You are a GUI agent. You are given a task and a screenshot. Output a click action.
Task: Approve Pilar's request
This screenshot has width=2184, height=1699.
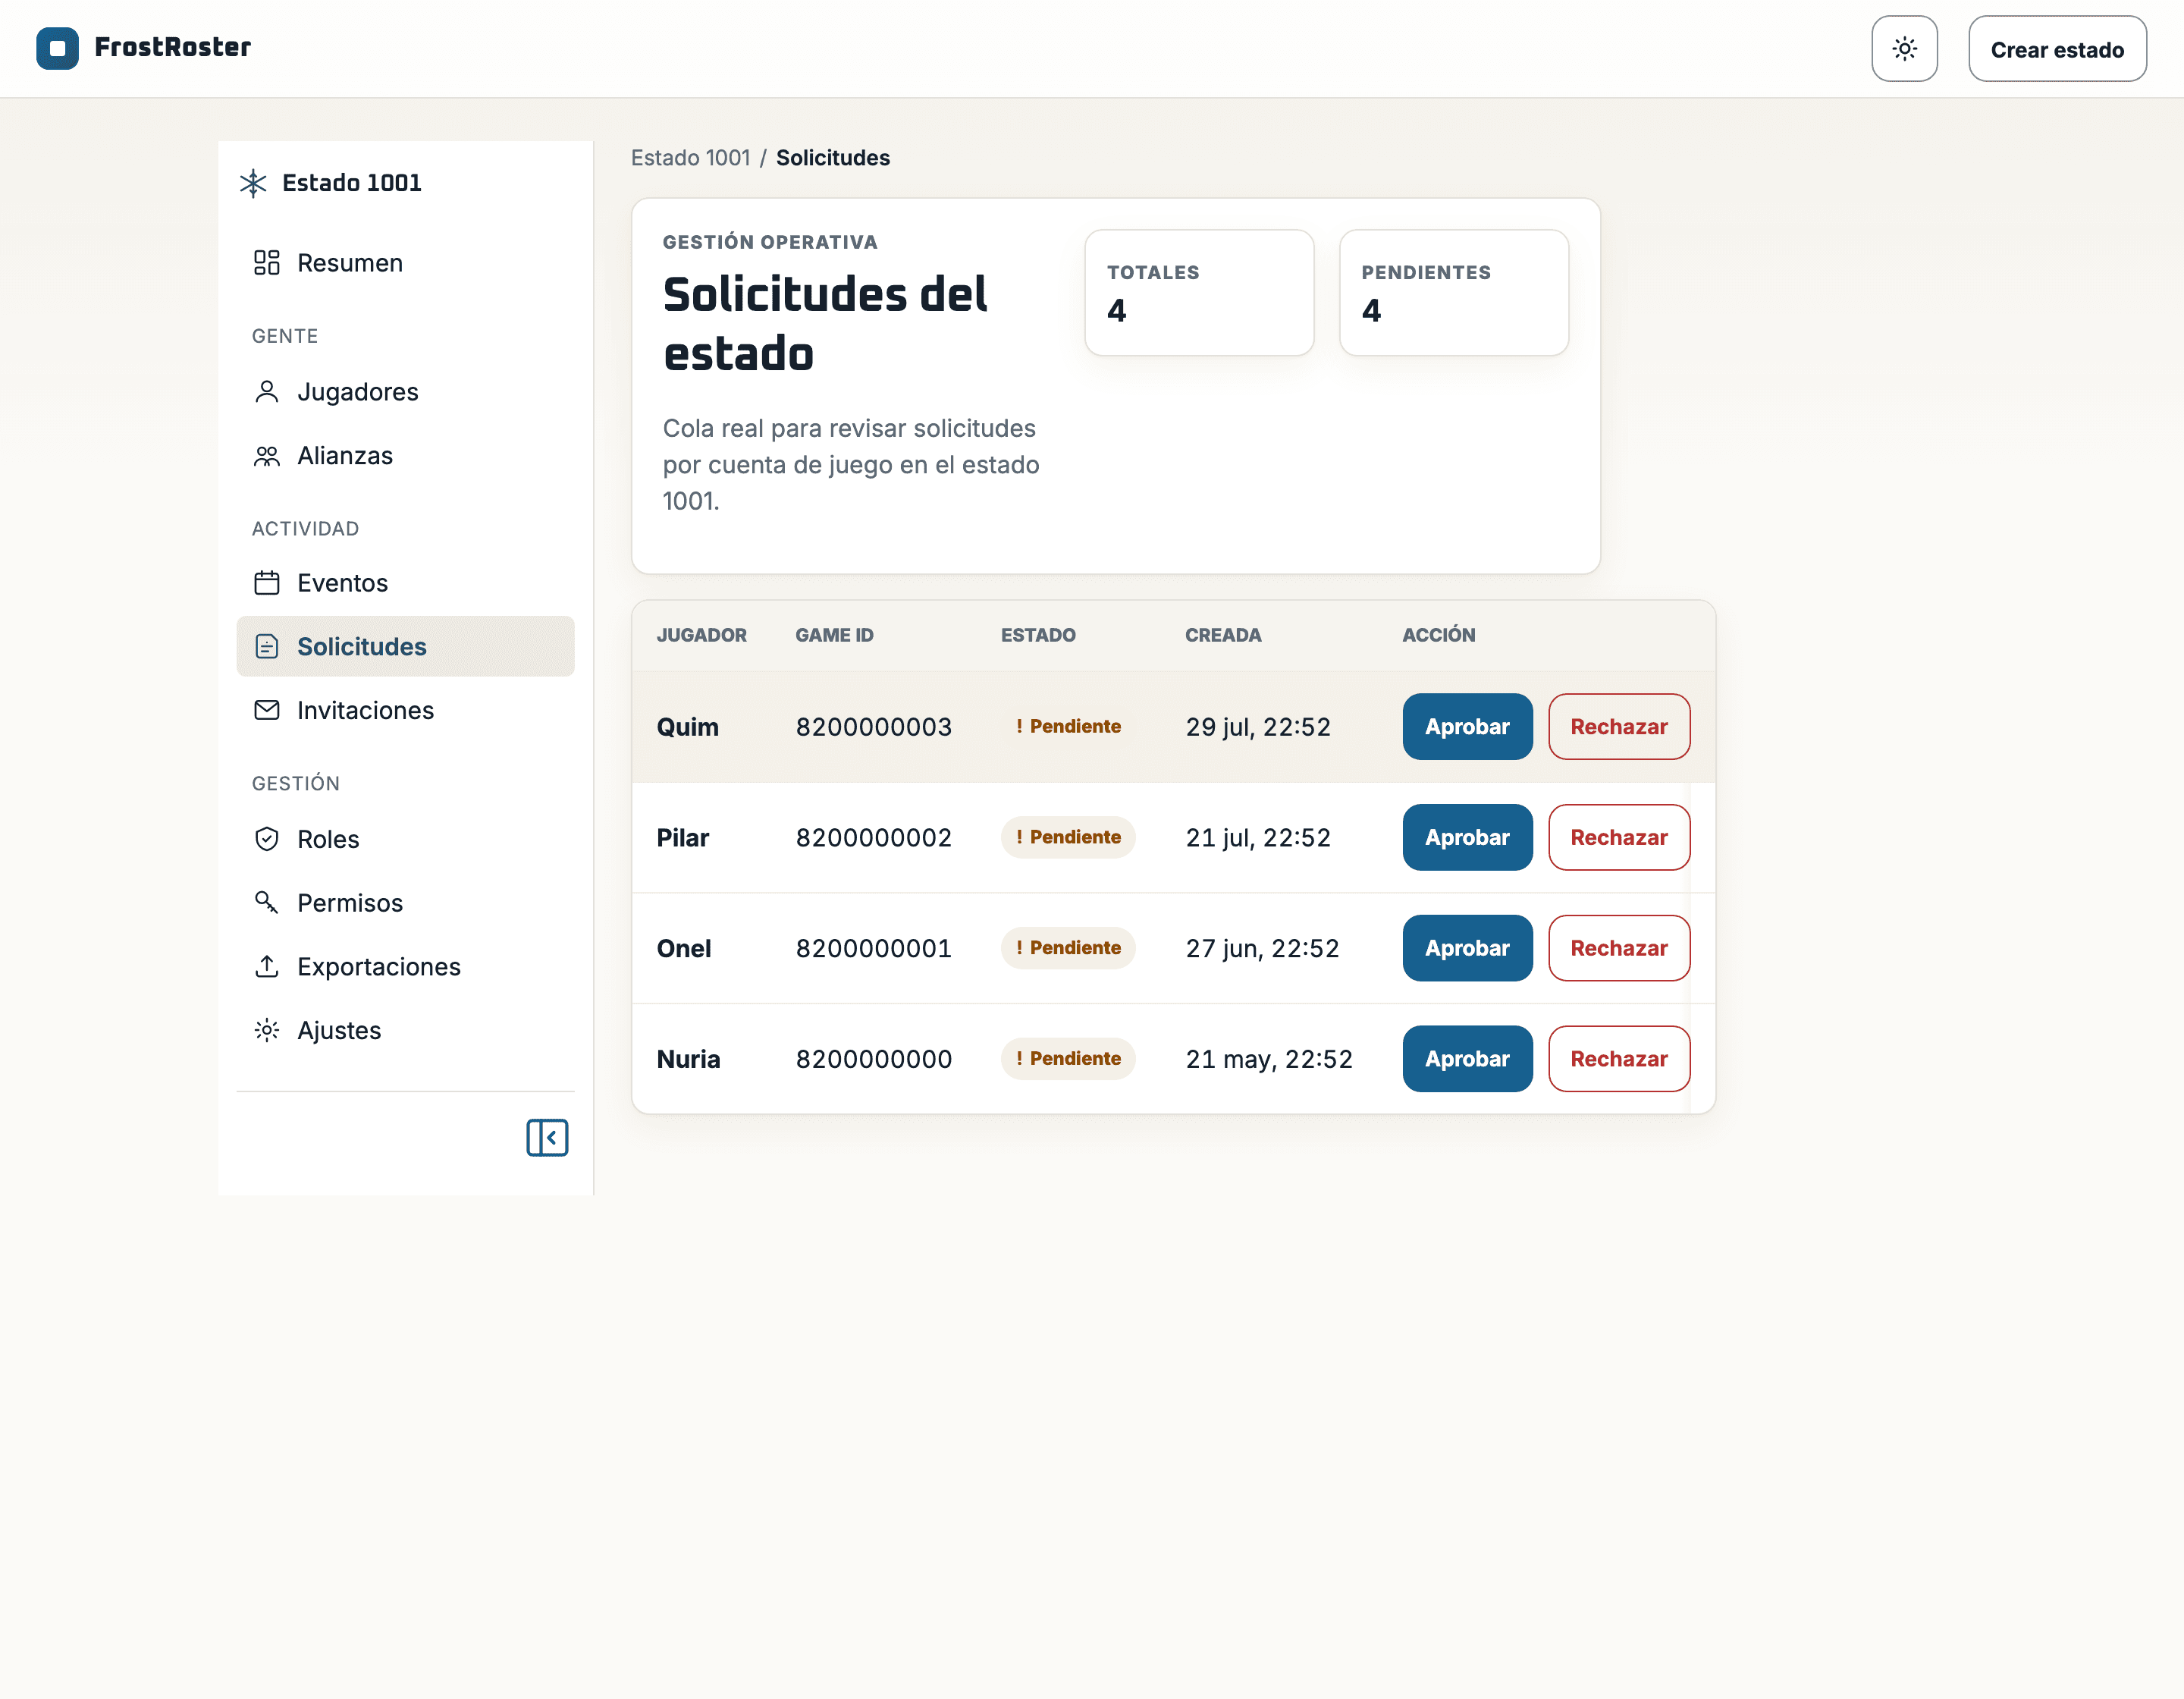click(x=1467, y=837)
